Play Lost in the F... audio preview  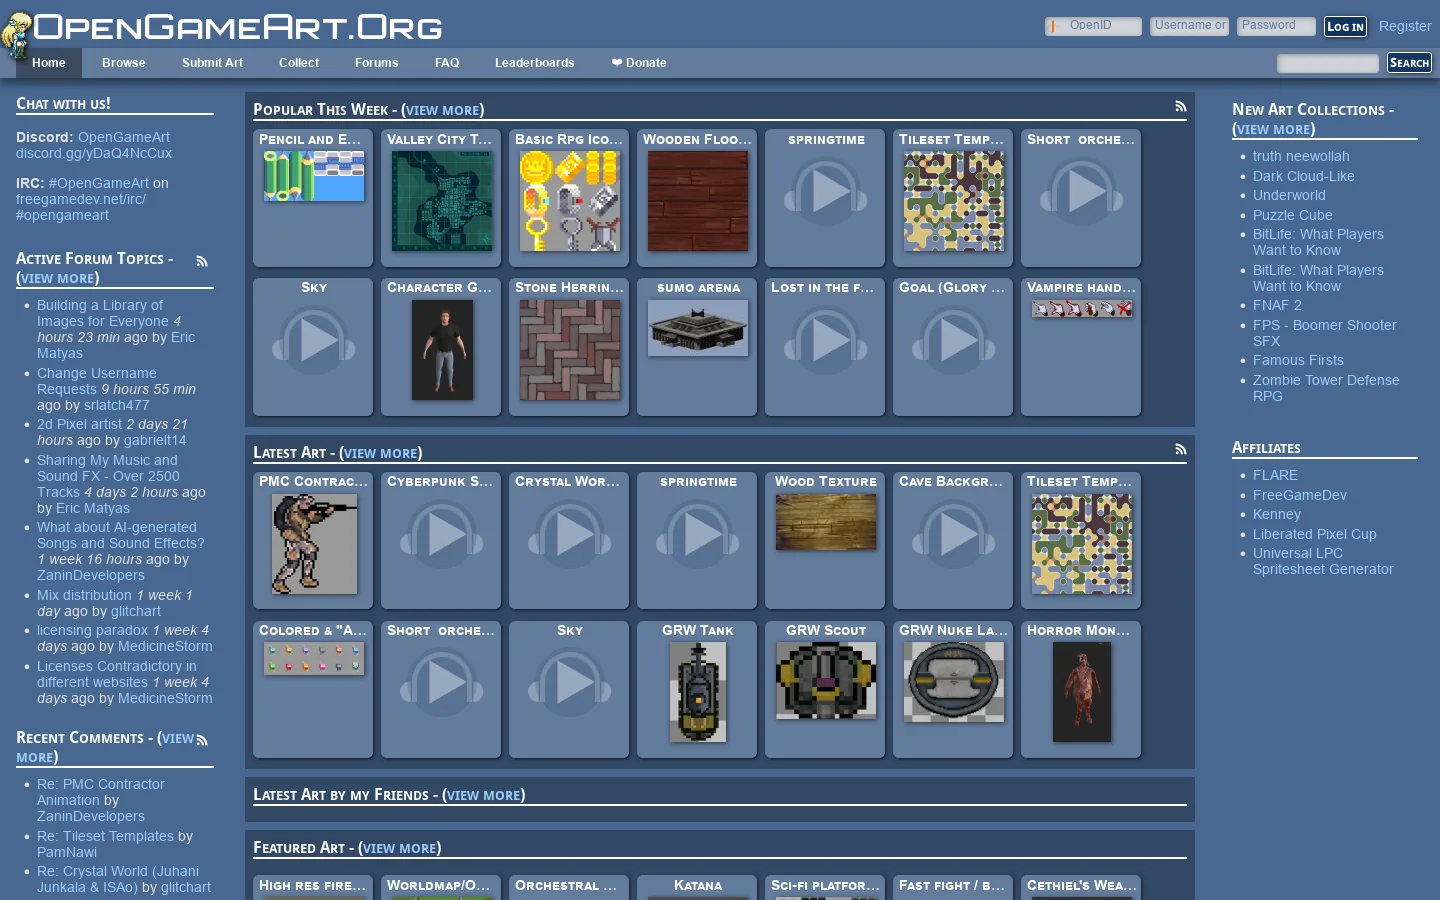tap(825, 339)
